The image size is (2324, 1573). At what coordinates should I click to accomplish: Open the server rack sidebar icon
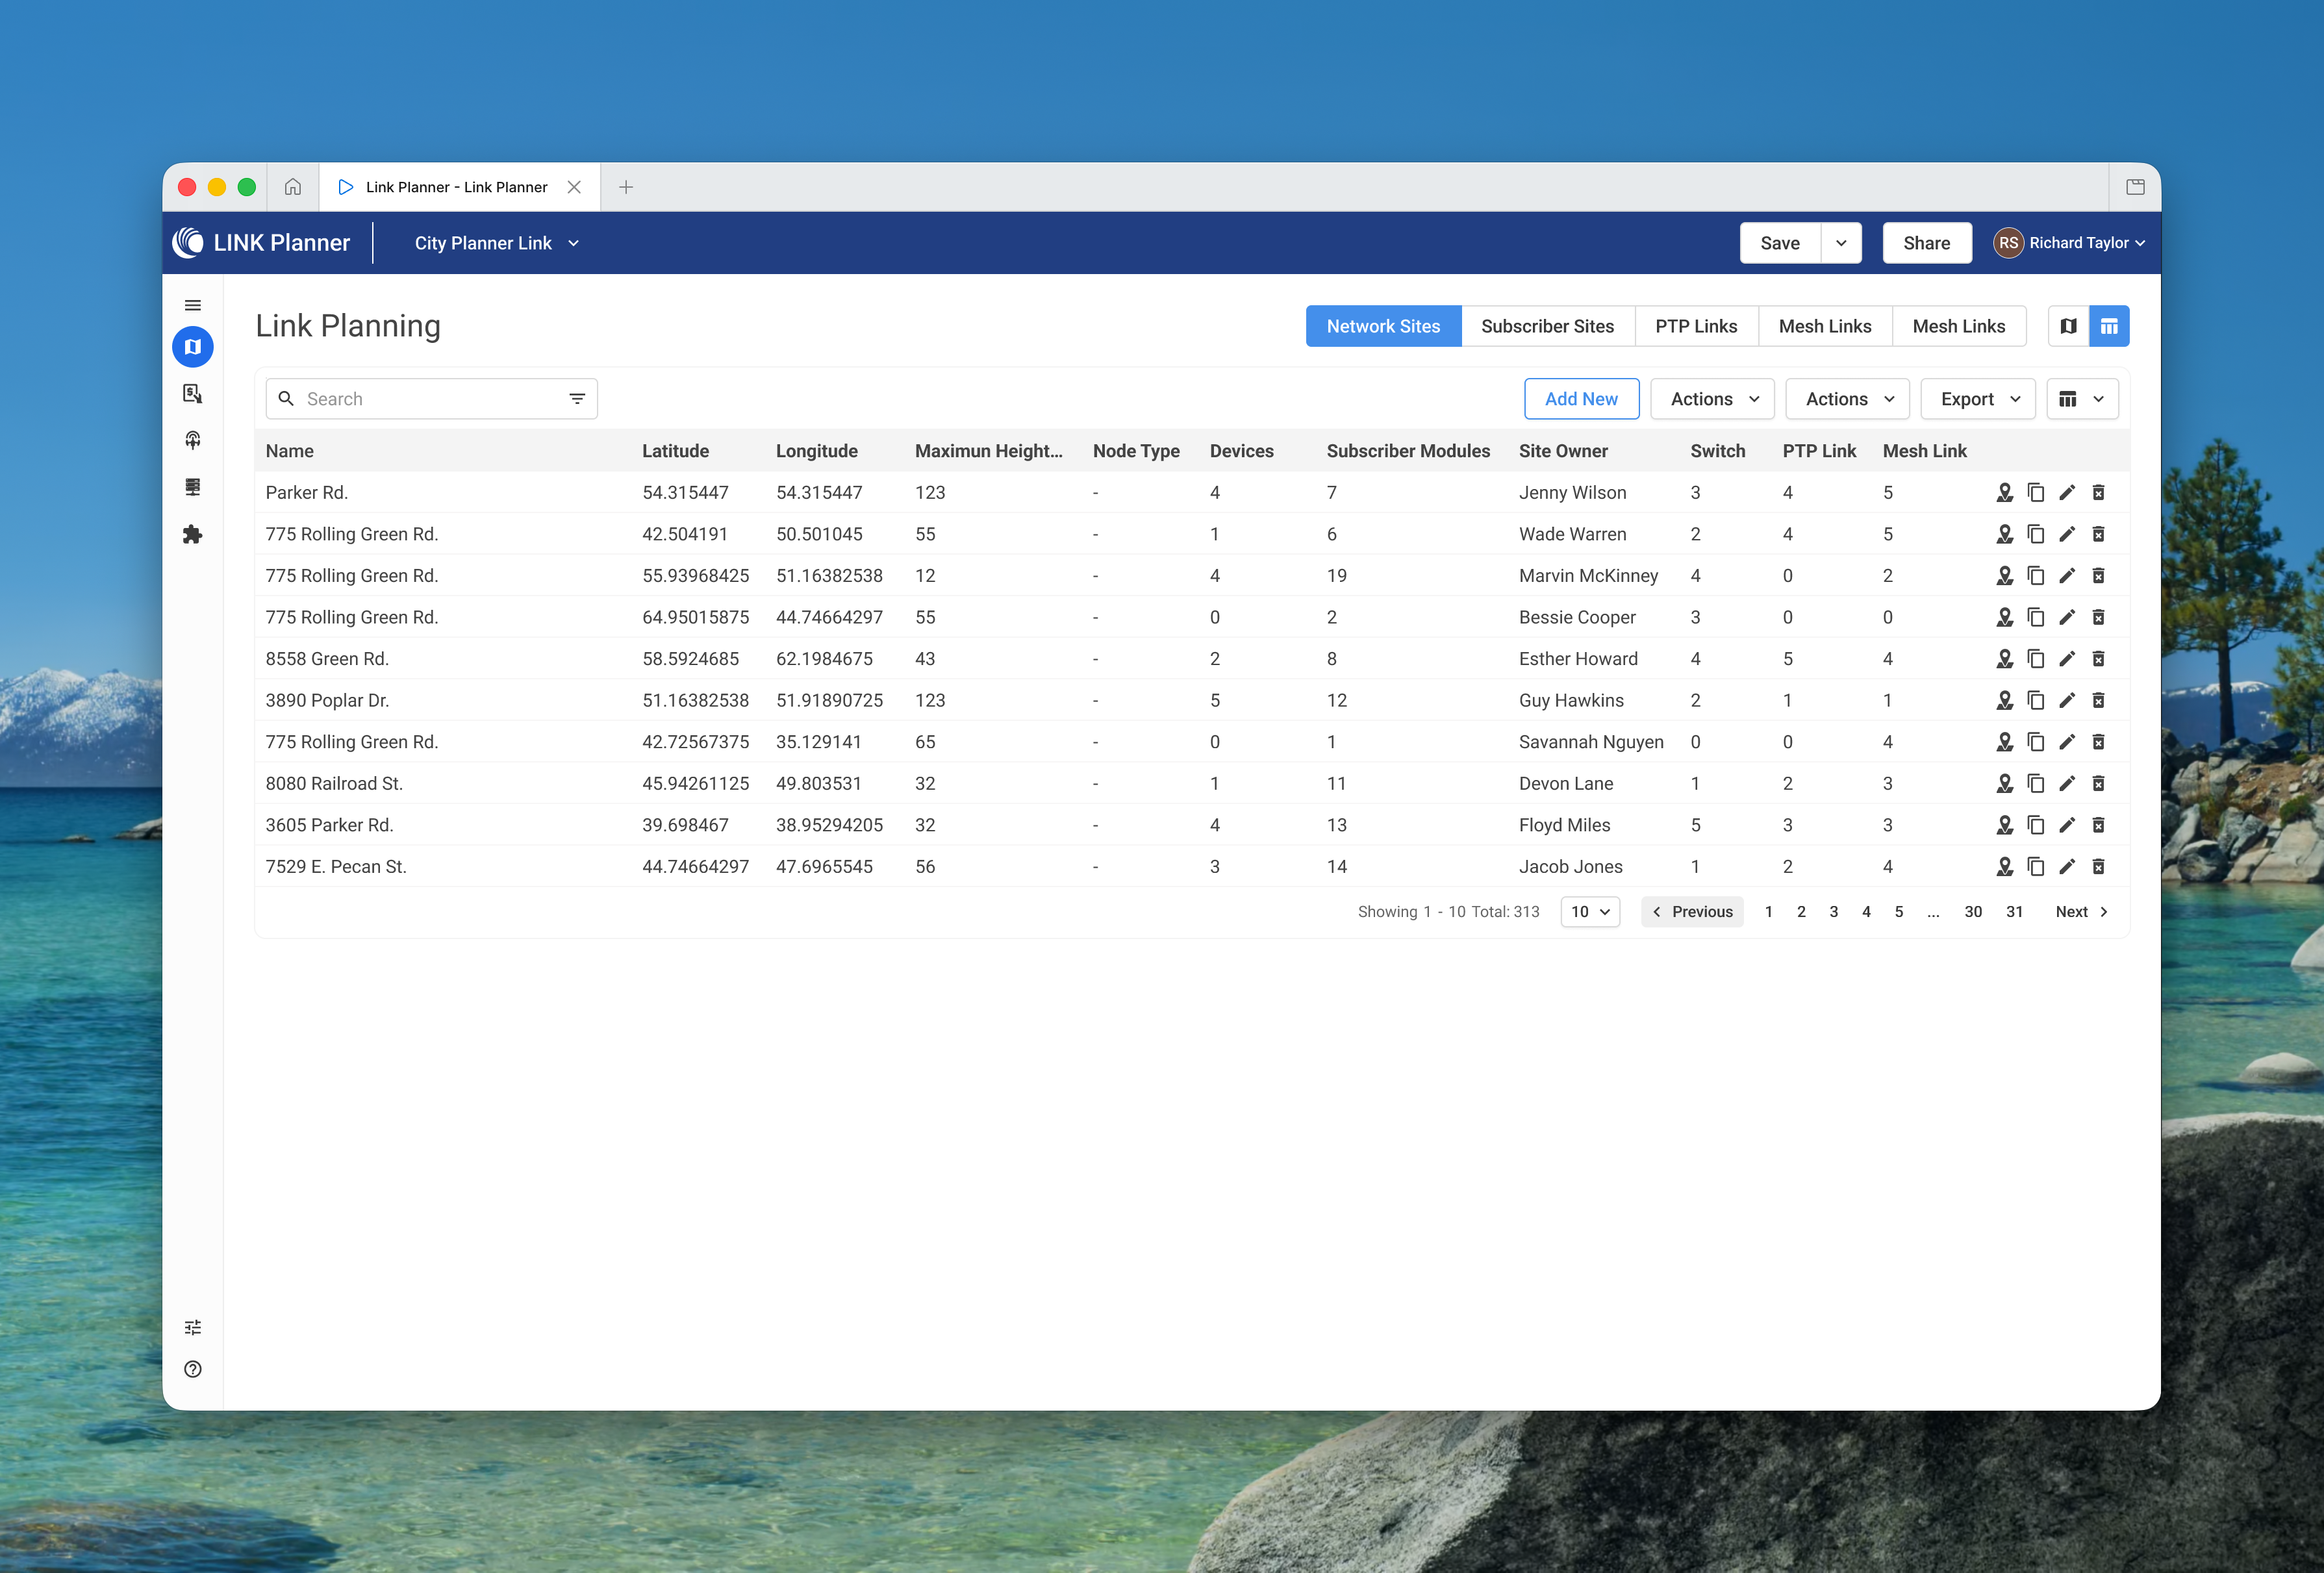click(x=193, y=487)
